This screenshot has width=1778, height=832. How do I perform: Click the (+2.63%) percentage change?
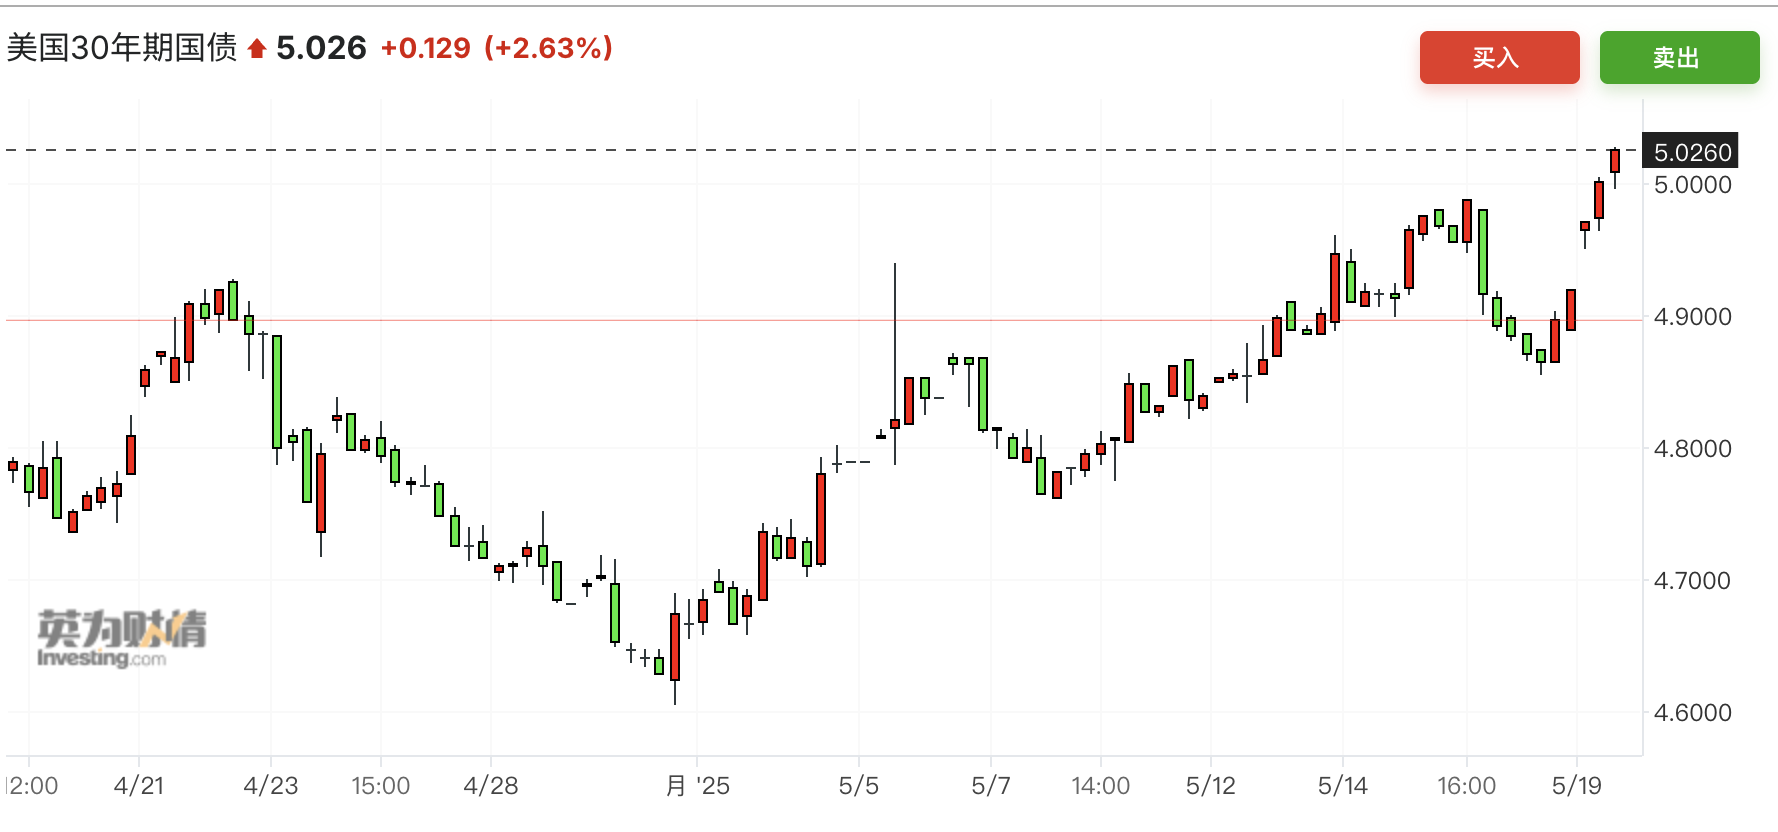click(x=548, y=48)
